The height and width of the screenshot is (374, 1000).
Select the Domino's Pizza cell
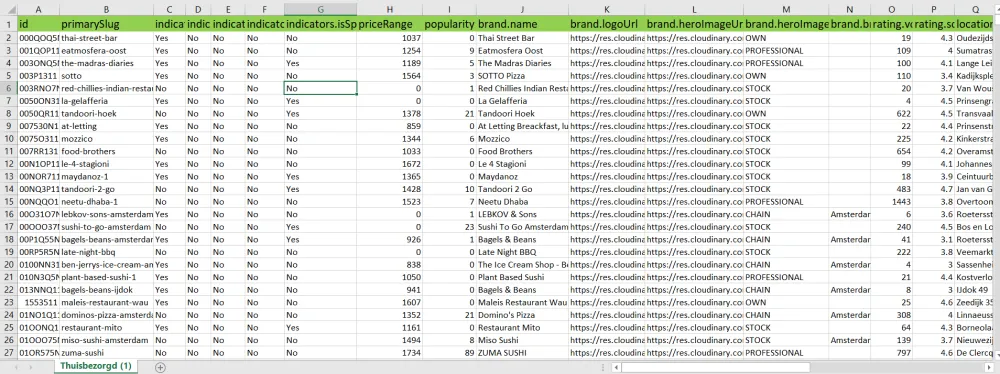[x=522, y=315]
